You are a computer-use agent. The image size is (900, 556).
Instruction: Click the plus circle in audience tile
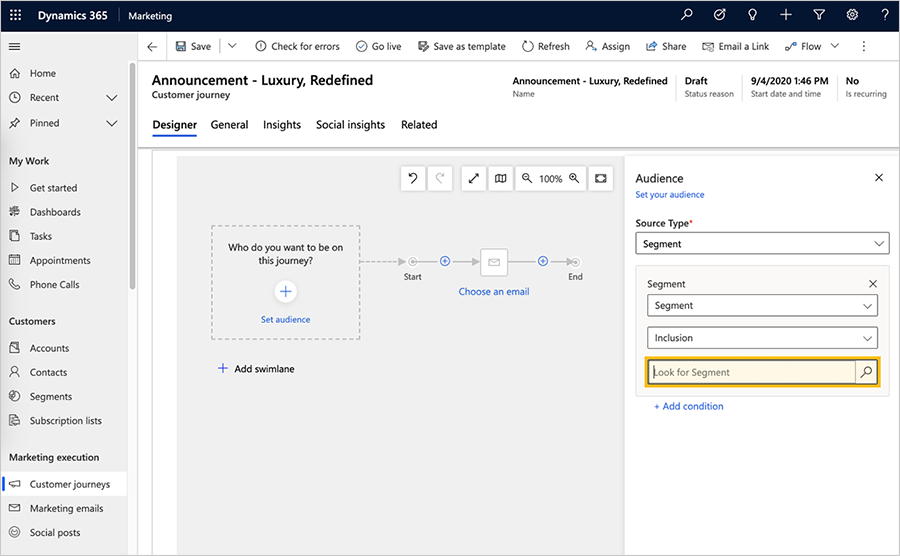[x=285, y=292]
